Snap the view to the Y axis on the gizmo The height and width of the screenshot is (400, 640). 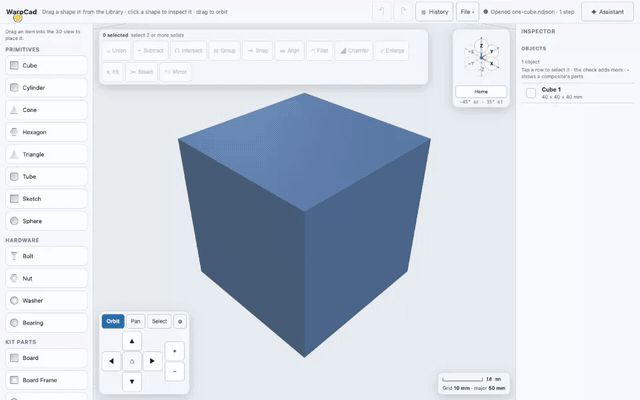[x=492, y=51]
